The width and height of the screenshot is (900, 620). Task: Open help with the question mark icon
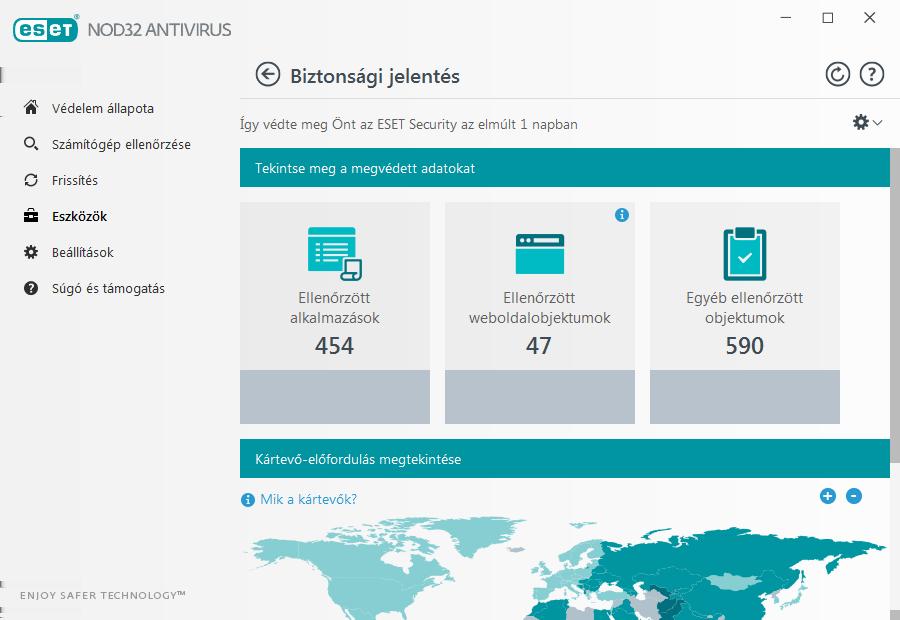(871, 75)
